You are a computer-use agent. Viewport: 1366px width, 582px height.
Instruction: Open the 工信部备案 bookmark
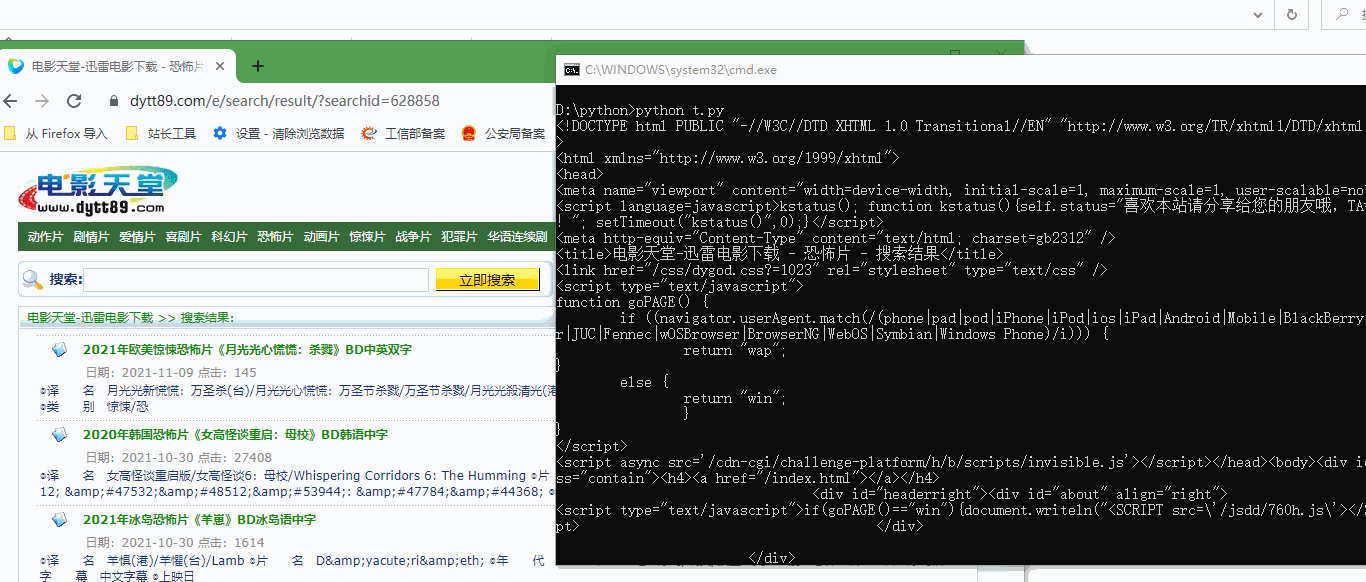[x=404, y=133]
